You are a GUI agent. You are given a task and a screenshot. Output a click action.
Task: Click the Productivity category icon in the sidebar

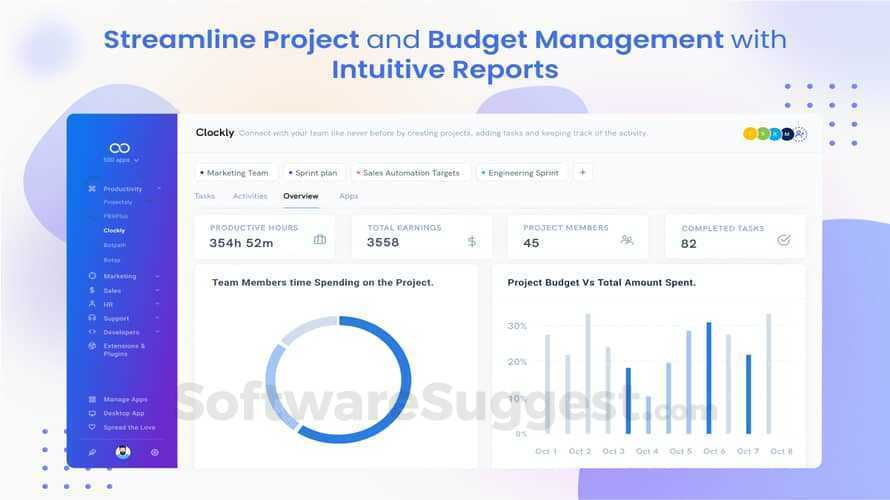[92, 188]
